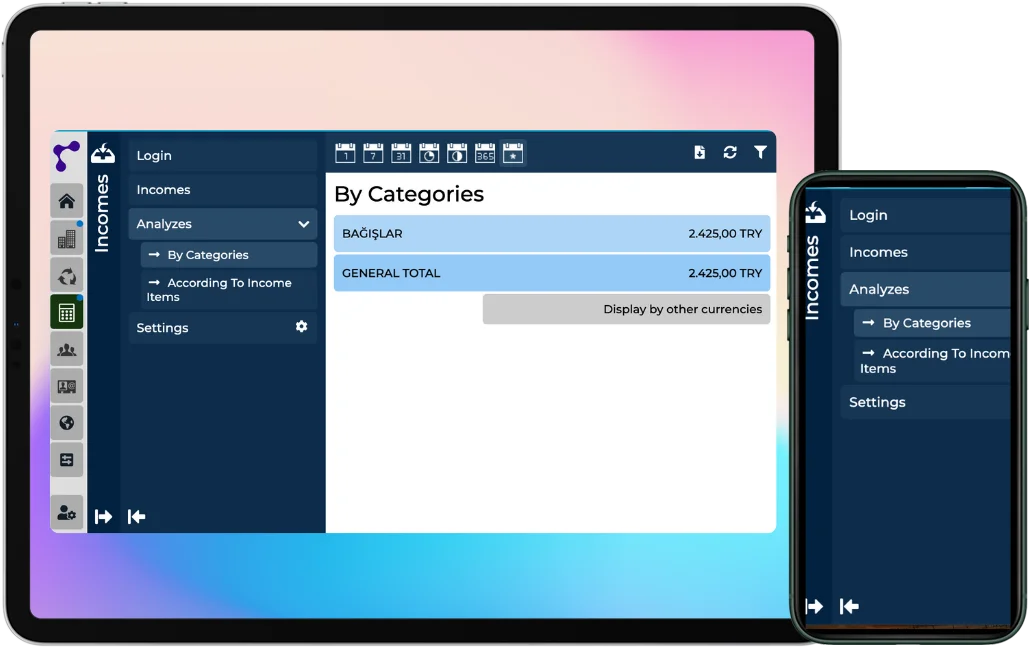Click Display by other currencies button
Viewport: 1029px width, 647px height.
(626, 309)
